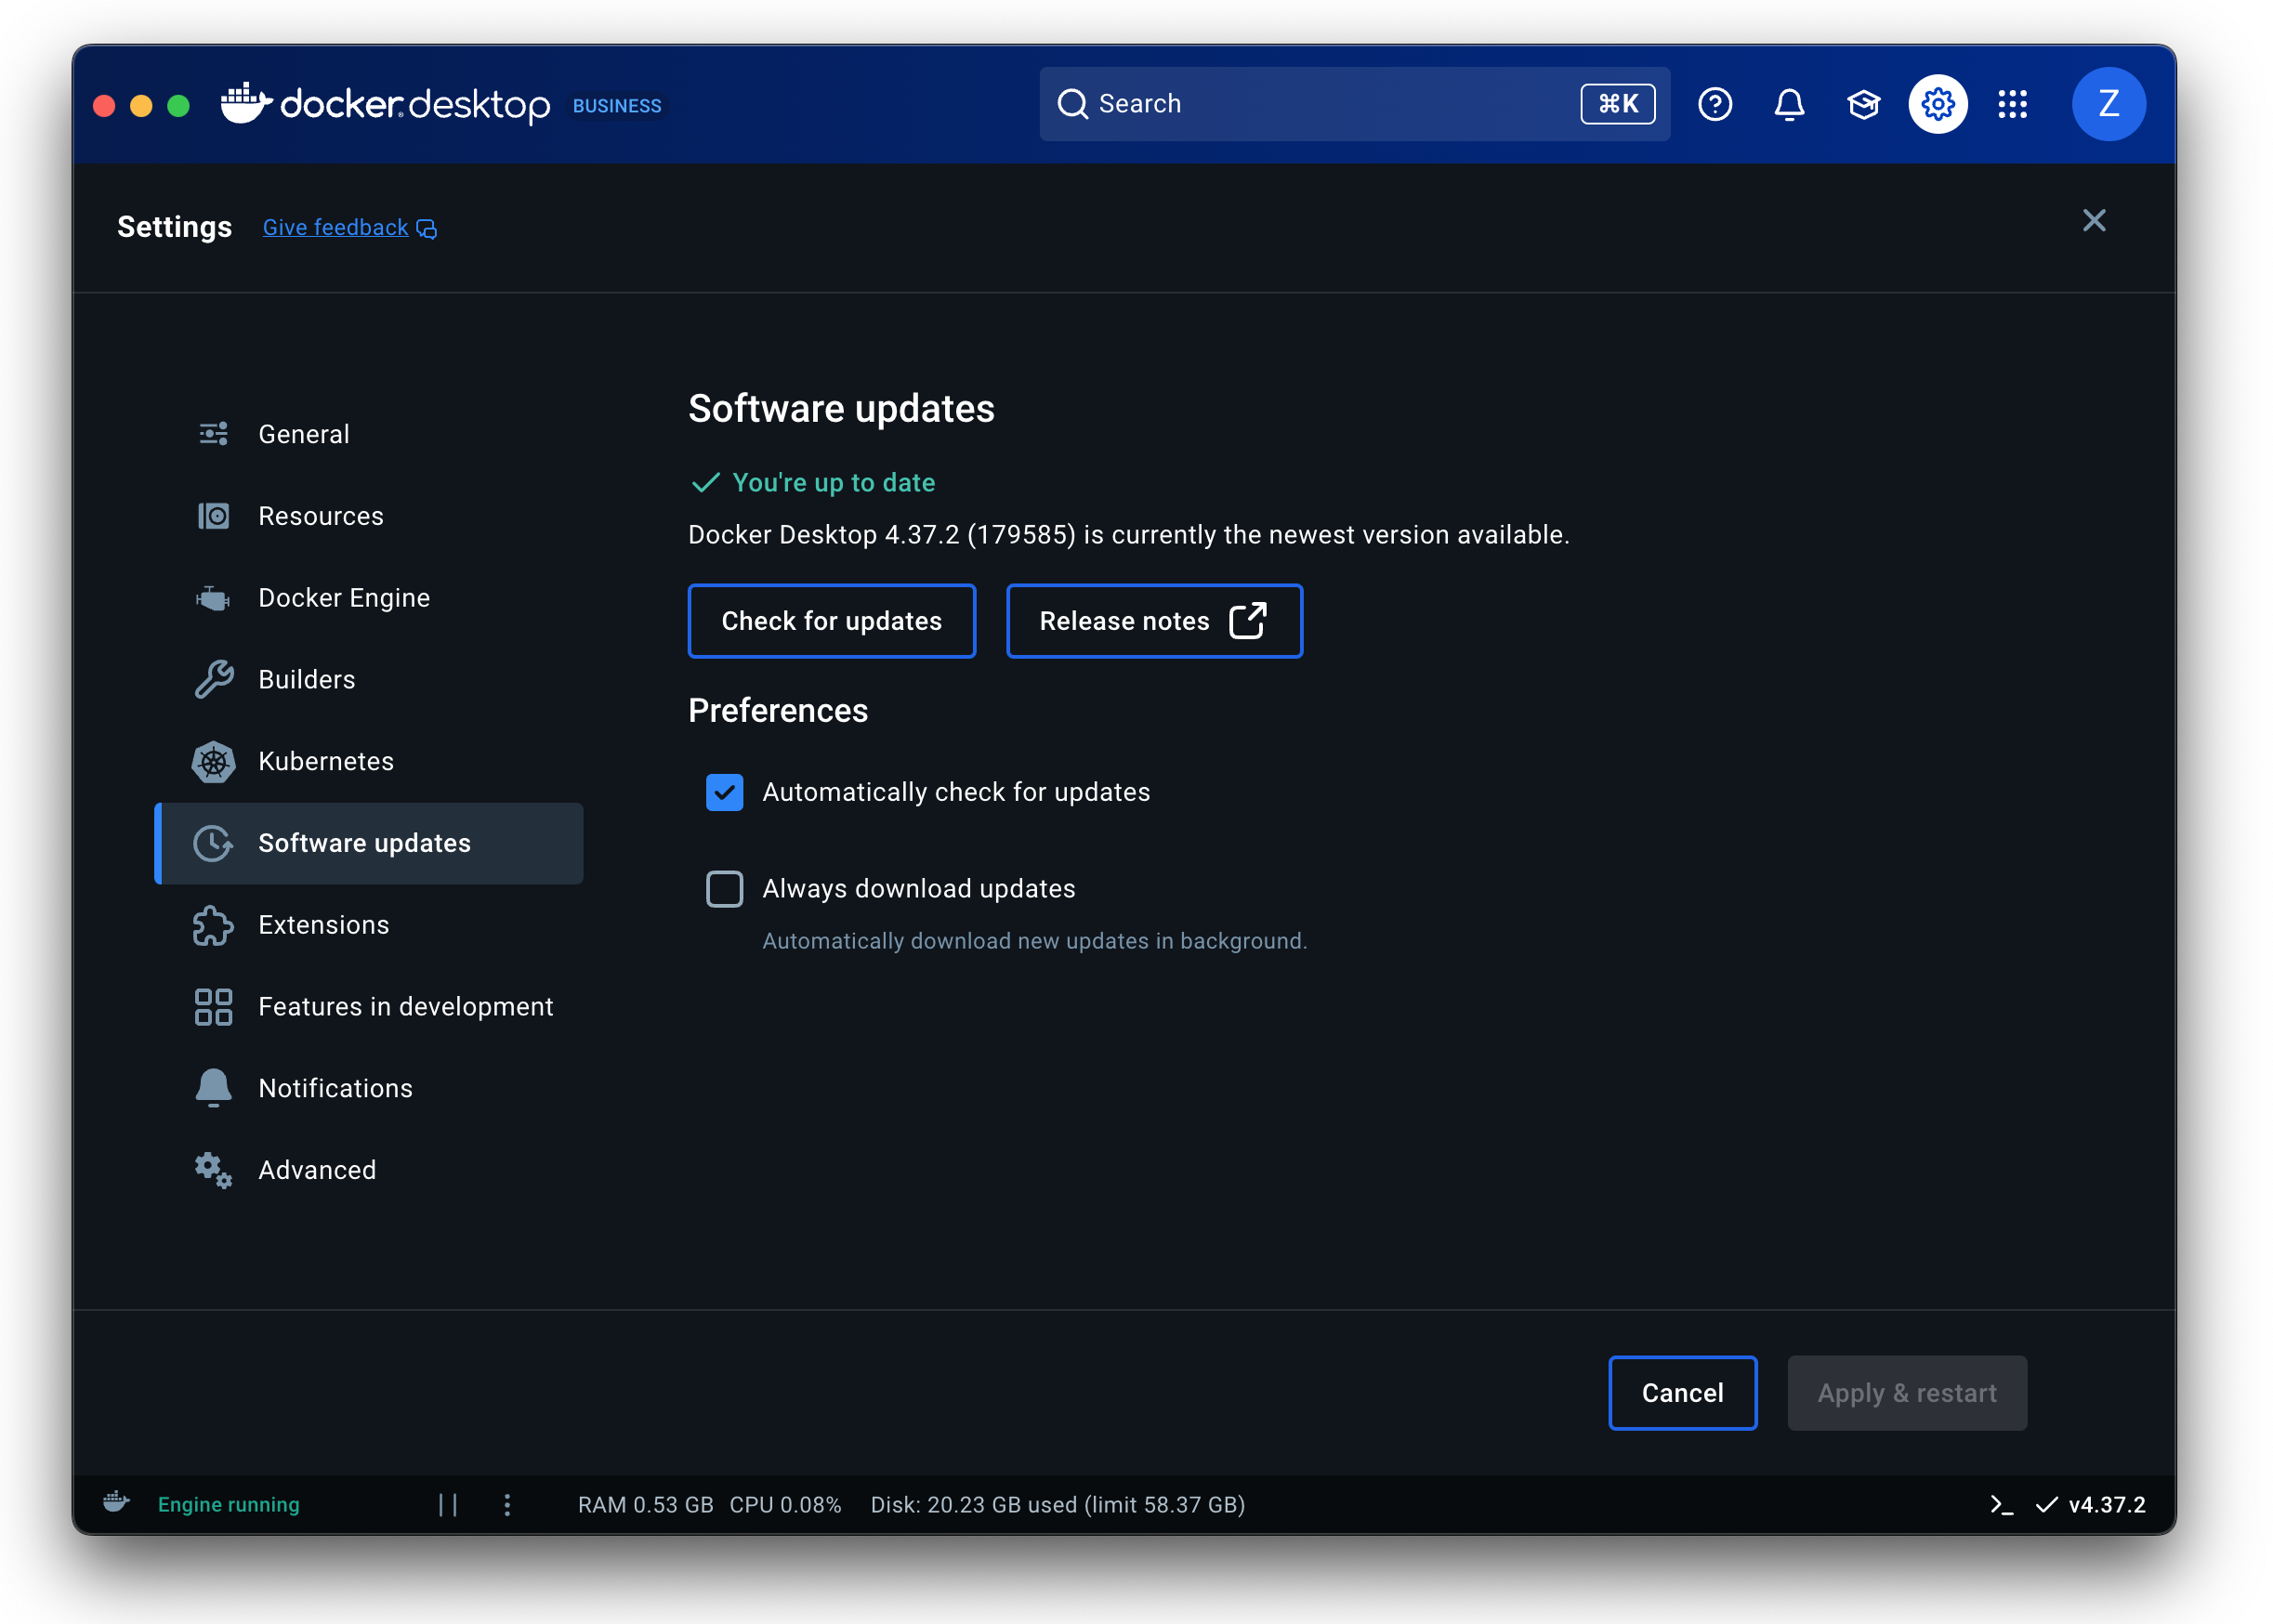Image resolution: width=2273 pixels, height=1624 pixels.
Task: Click the Docker whale icon in status bar
Action: pyautogui.click(x=116, y=1503)
